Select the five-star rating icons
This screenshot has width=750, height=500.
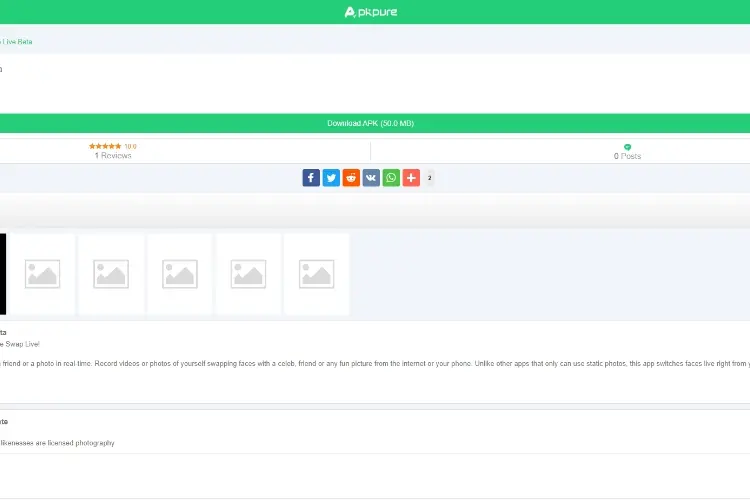pos(105,146)
